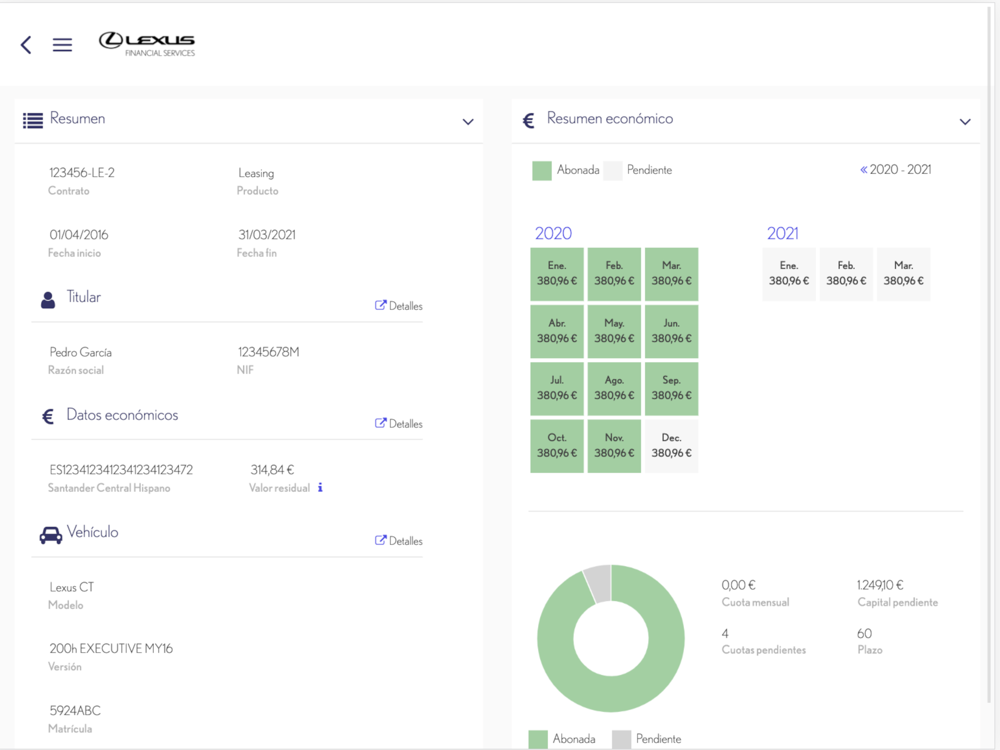Click the Lexus Financial Services logo
Image resolution: width=1000 pixels, height=750 pixels.
(147, 44)
